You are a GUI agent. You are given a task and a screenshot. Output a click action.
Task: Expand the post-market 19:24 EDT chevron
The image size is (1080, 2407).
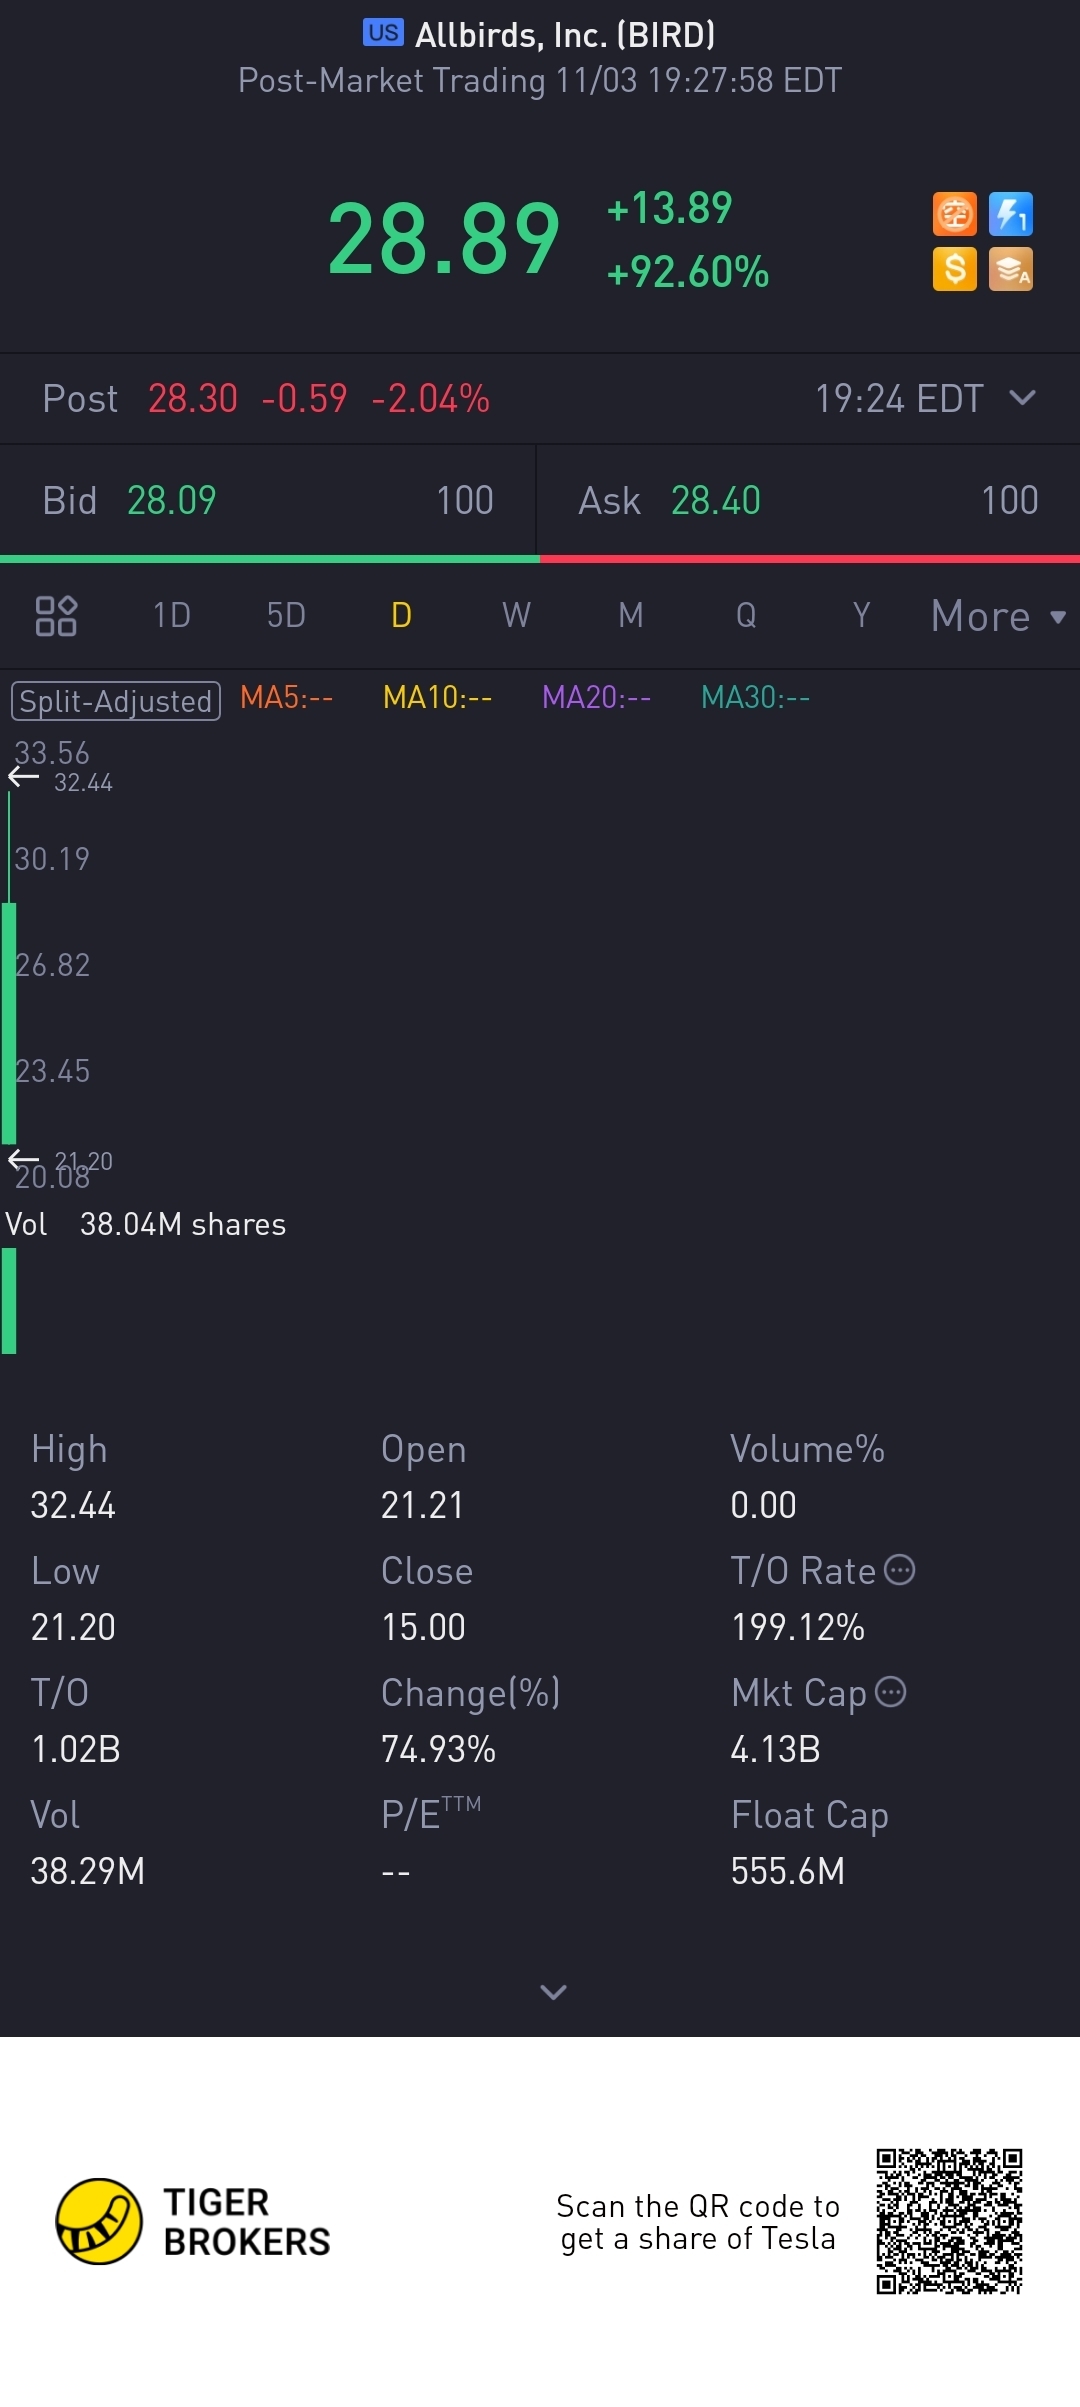pyautogui.click(x=1022, y=398)
